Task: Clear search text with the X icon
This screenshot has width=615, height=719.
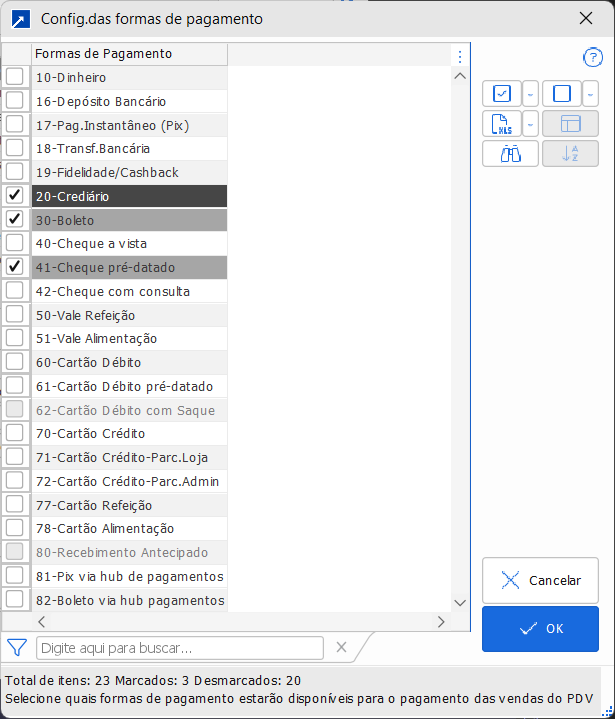Action: (x=341, y=647)
